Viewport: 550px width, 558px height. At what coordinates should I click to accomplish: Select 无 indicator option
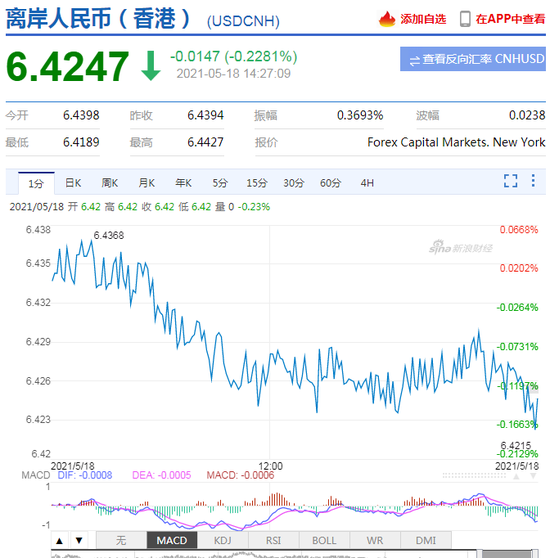coord(121,541)
